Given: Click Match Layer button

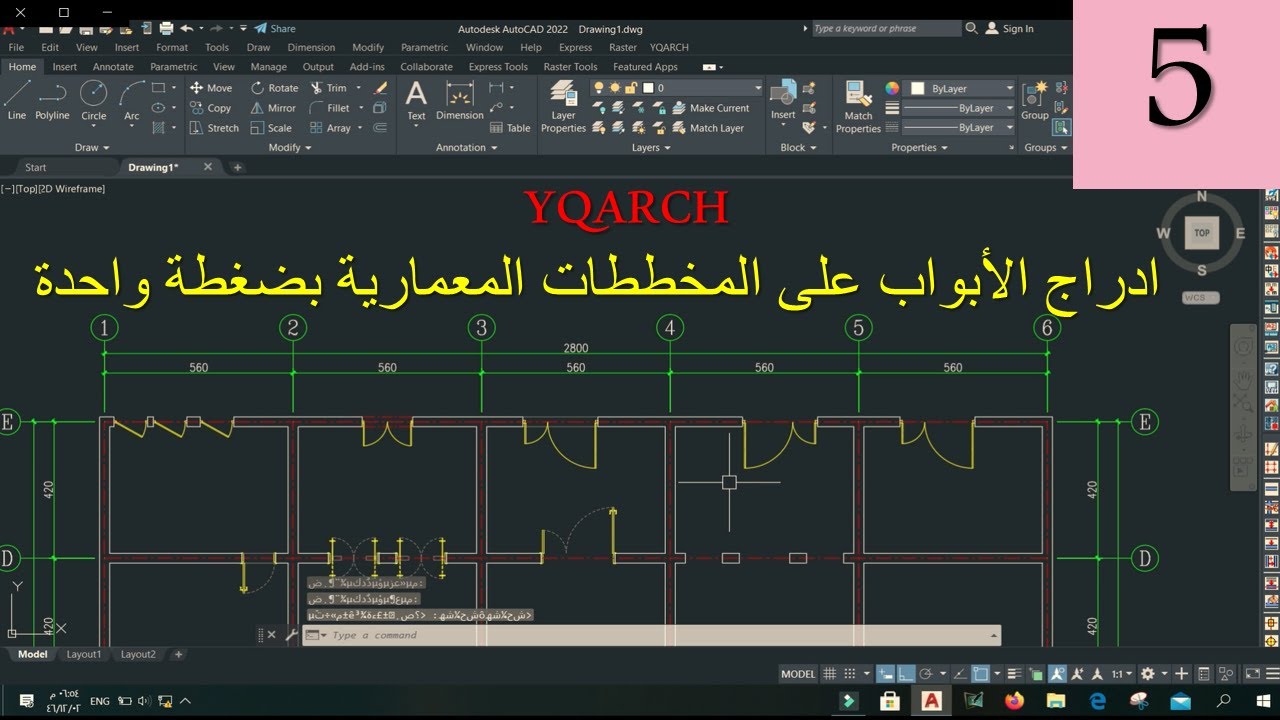Looking at the screenshot, I should point(707,128).
